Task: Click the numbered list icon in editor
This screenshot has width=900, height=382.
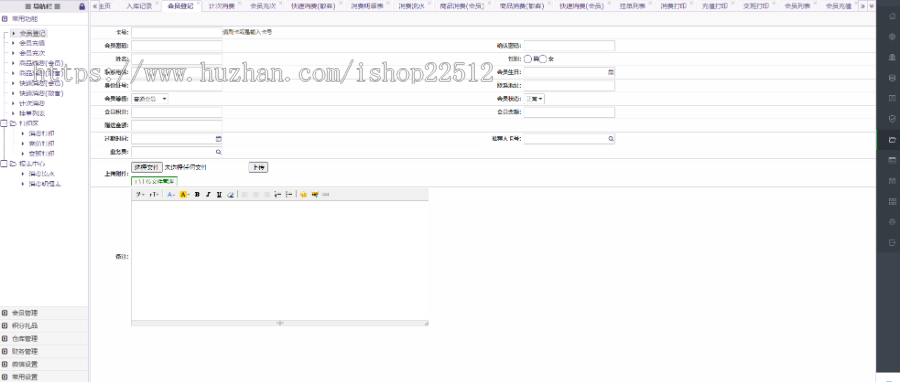Action: (x=277, y=194)
